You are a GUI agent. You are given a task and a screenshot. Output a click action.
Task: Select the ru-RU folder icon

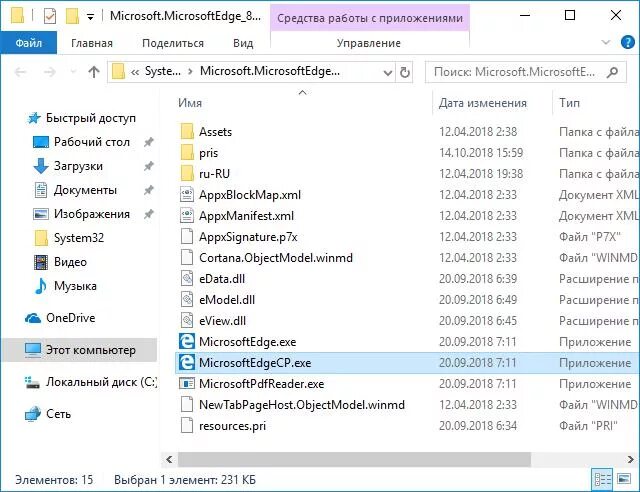click(187, 174)
